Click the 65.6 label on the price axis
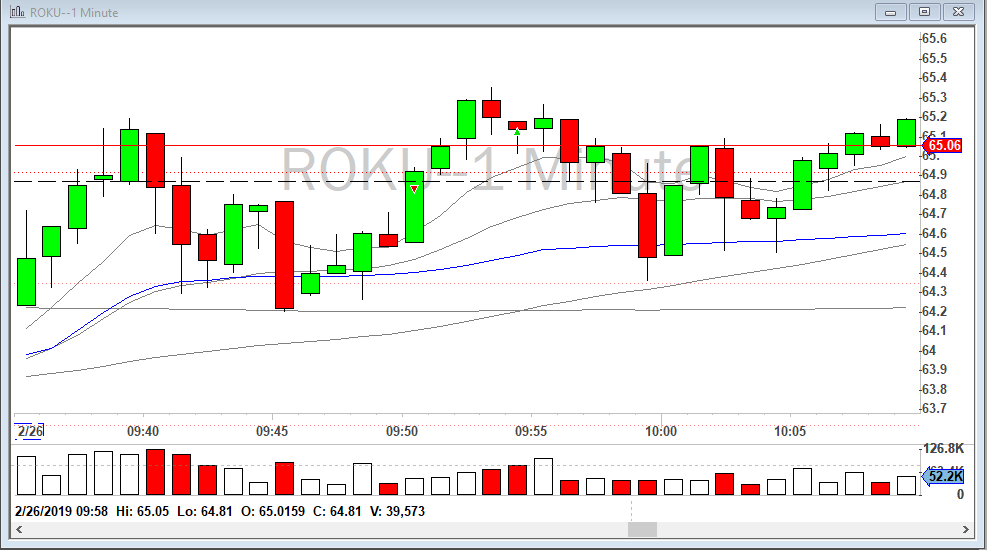The height and width of the screenshot is (550, 987). (x=934, y=38)
